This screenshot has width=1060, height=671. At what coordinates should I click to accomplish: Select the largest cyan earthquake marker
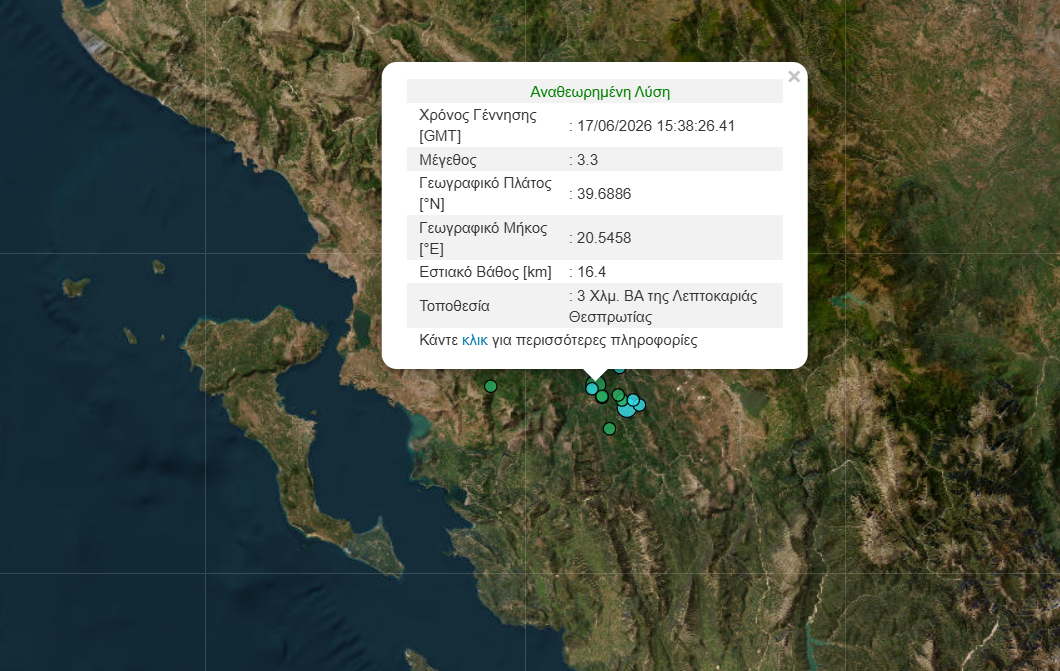coord(627,408)
